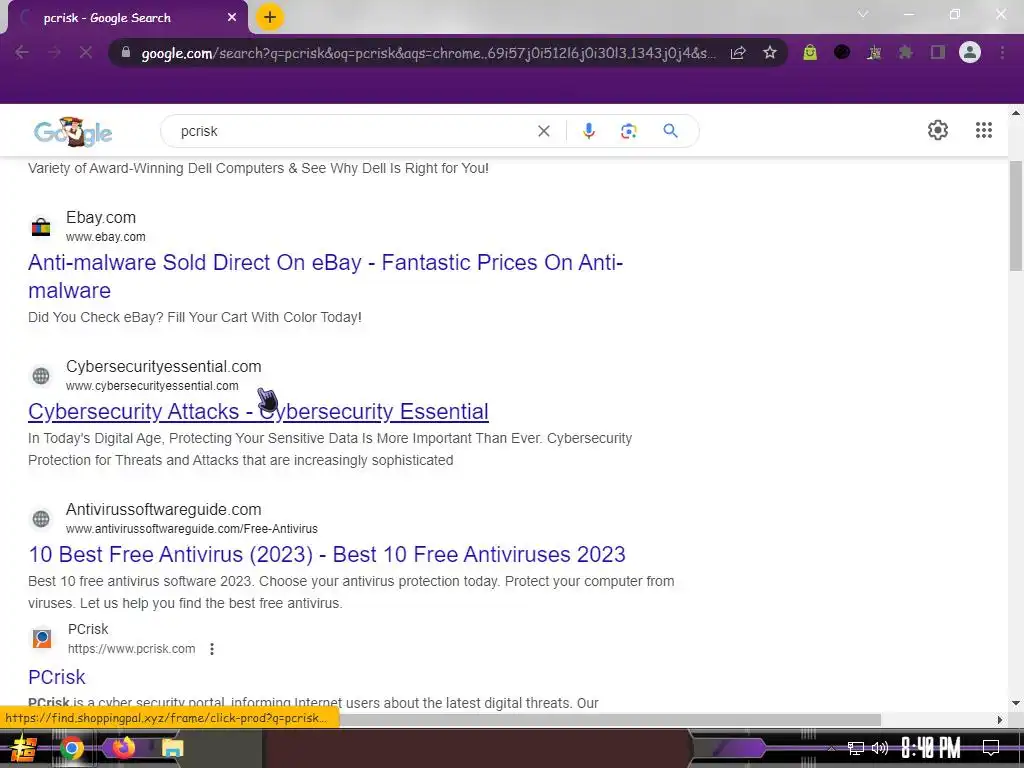Click the vertical page scrollbar thumb

point(1016,216)
